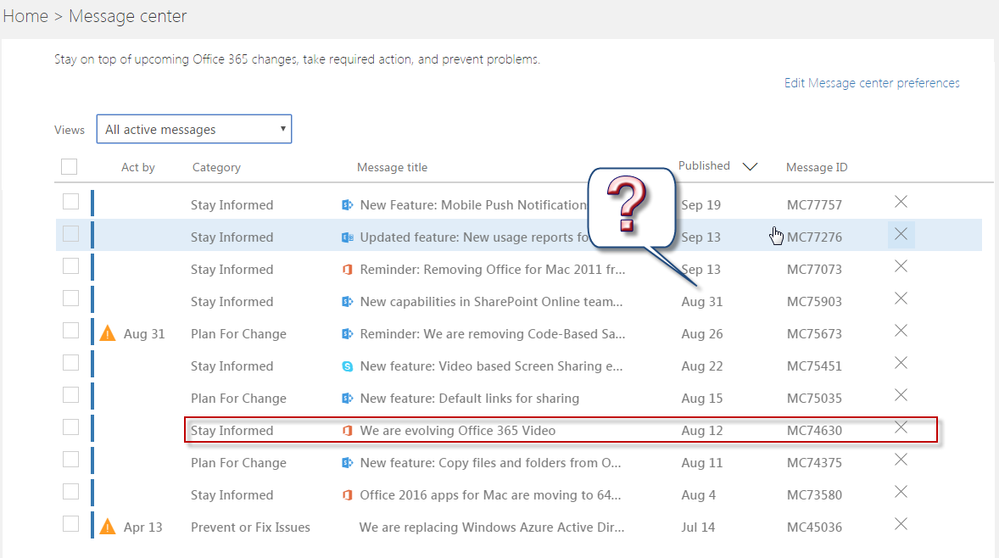
Task: Open message We are evolving Office 365 Video
Action: point(457,431)
